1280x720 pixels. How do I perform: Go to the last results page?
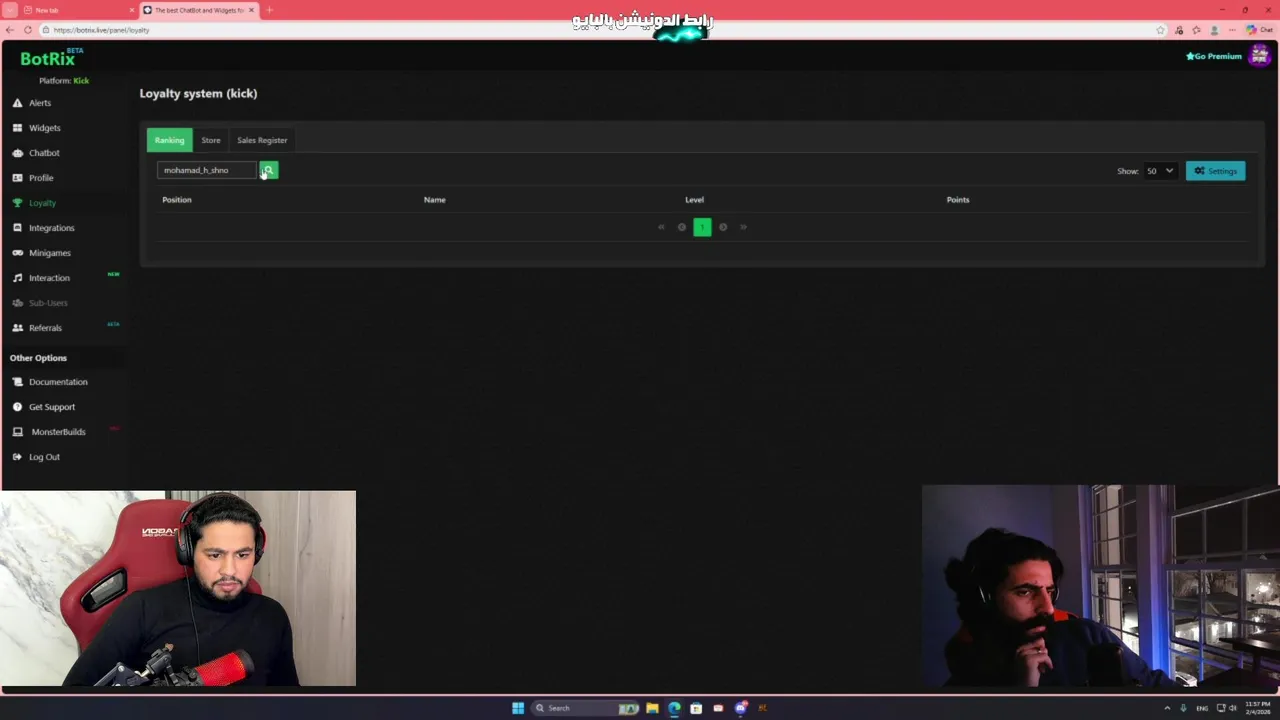click(743, 227)
